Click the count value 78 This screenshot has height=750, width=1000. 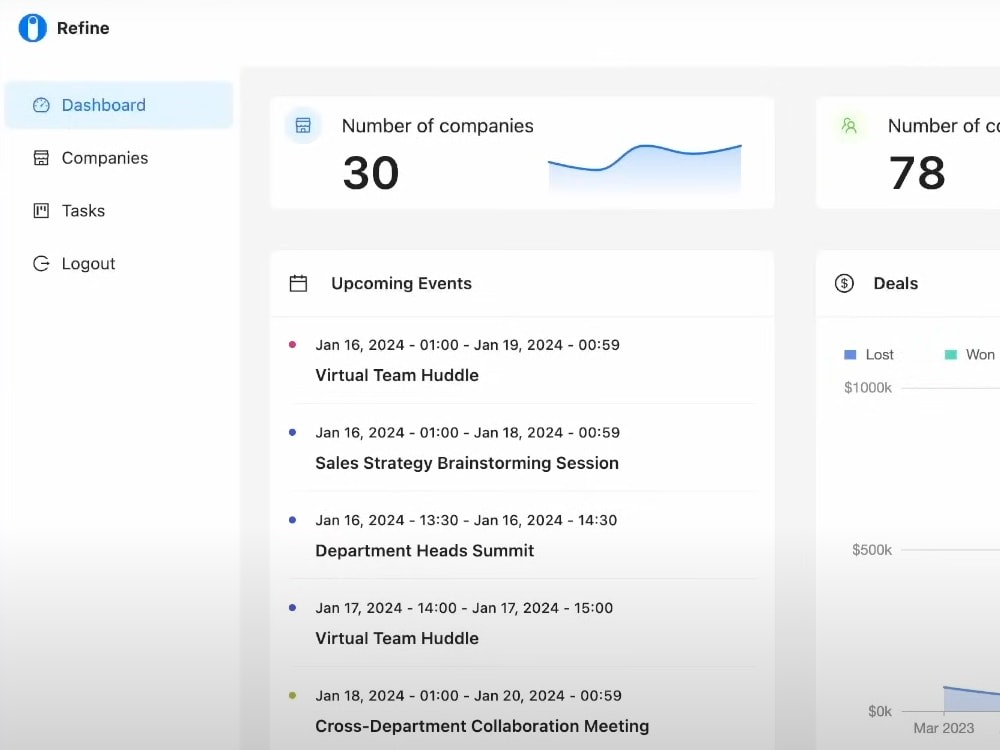coord(917,173)
